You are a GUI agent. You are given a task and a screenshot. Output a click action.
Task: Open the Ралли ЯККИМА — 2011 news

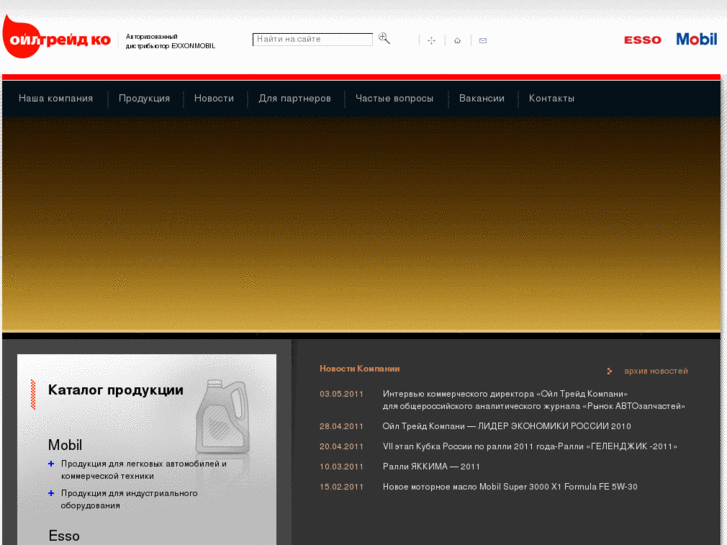(431, 467)
